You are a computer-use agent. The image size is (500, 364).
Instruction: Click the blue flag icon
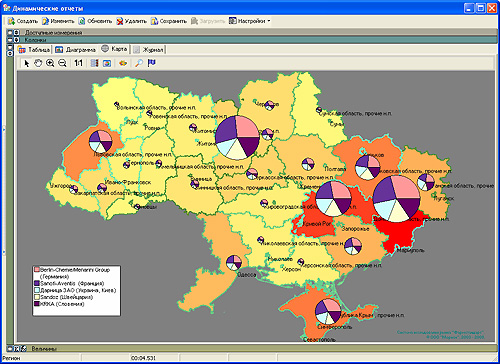(x=152, y=63)
